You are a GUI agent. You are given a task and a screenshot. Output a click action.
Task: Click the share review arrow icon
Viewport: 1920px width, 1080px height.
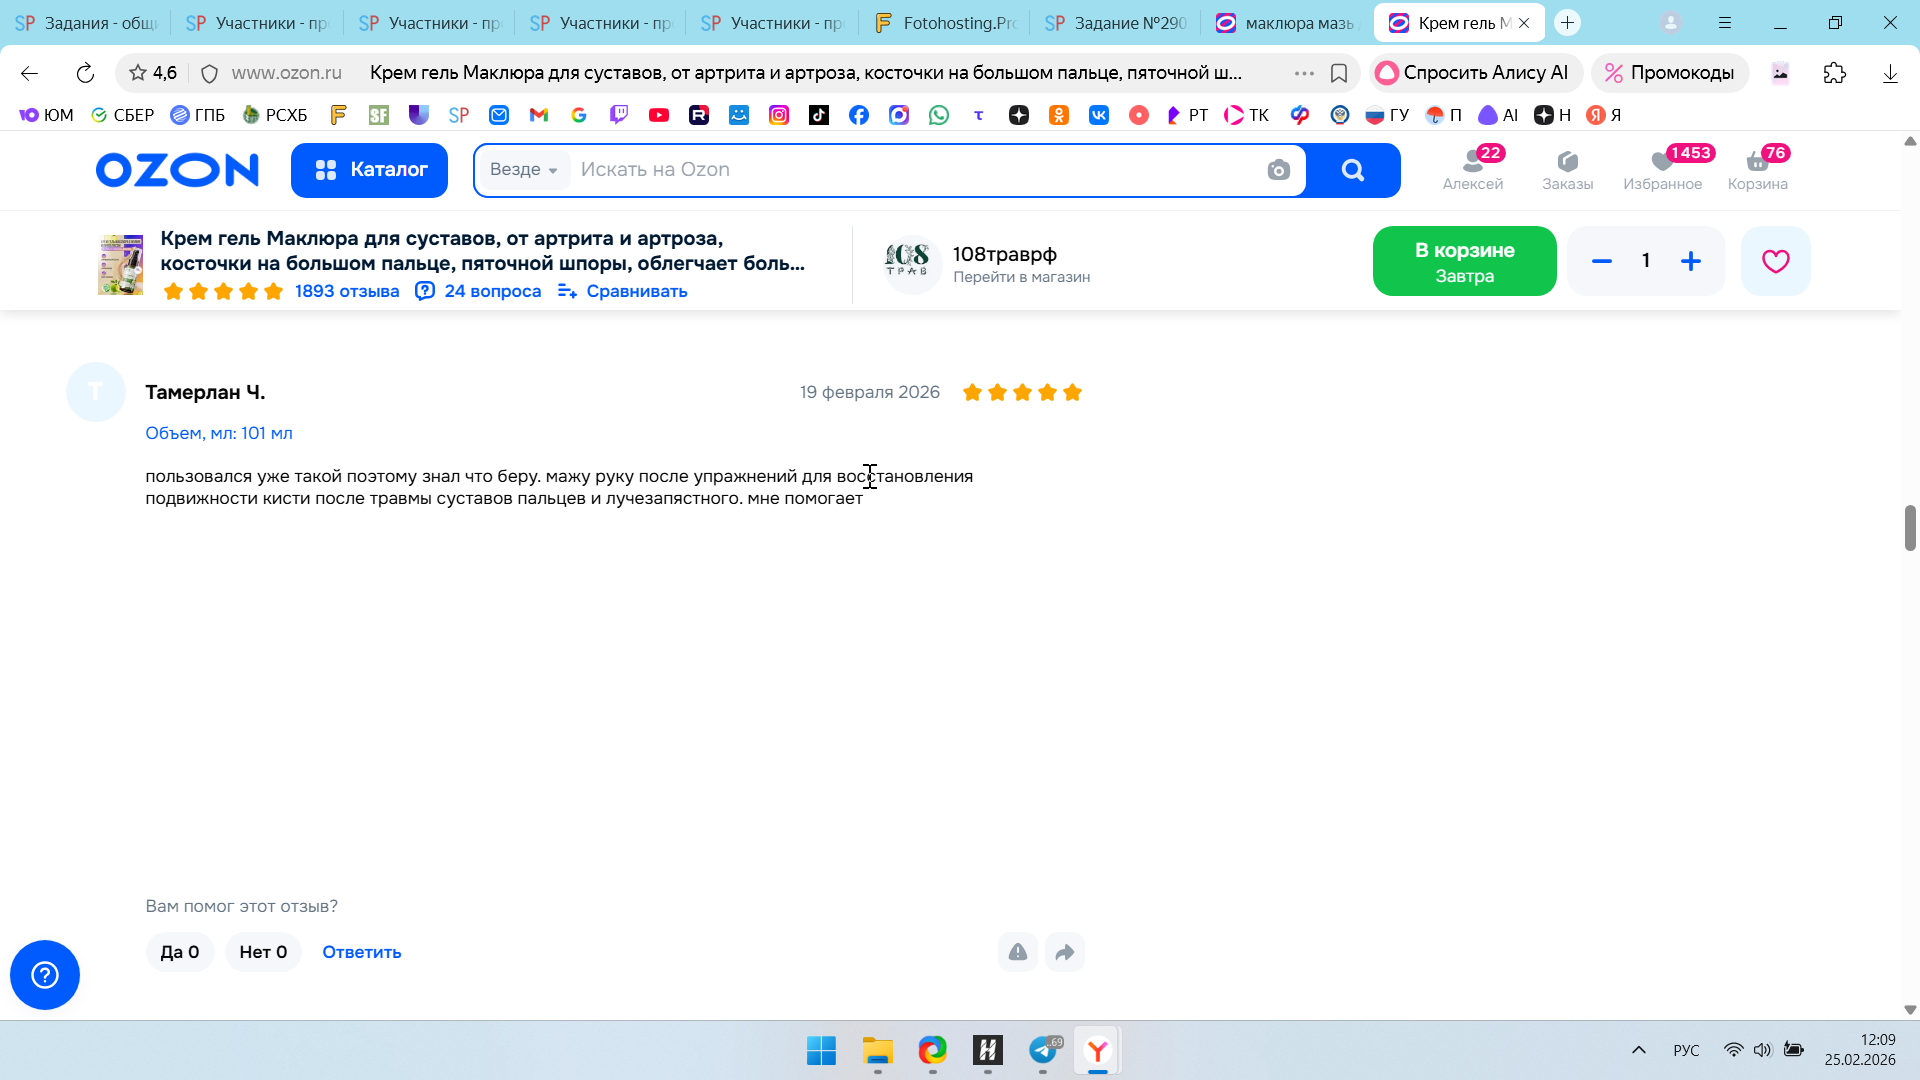click(x=1065, y=952)
